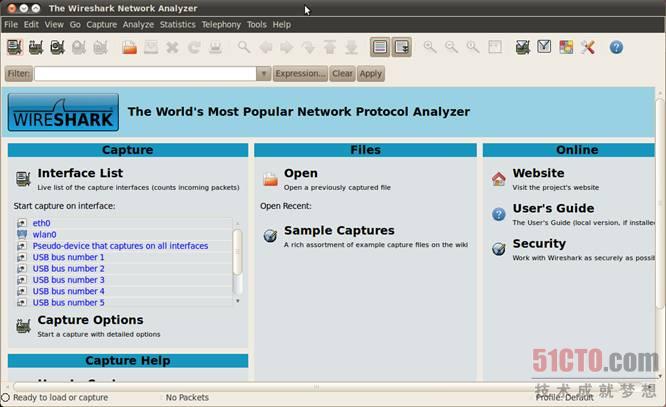Click the Apply filter button

pyautogui.click(x=370, y=73)
